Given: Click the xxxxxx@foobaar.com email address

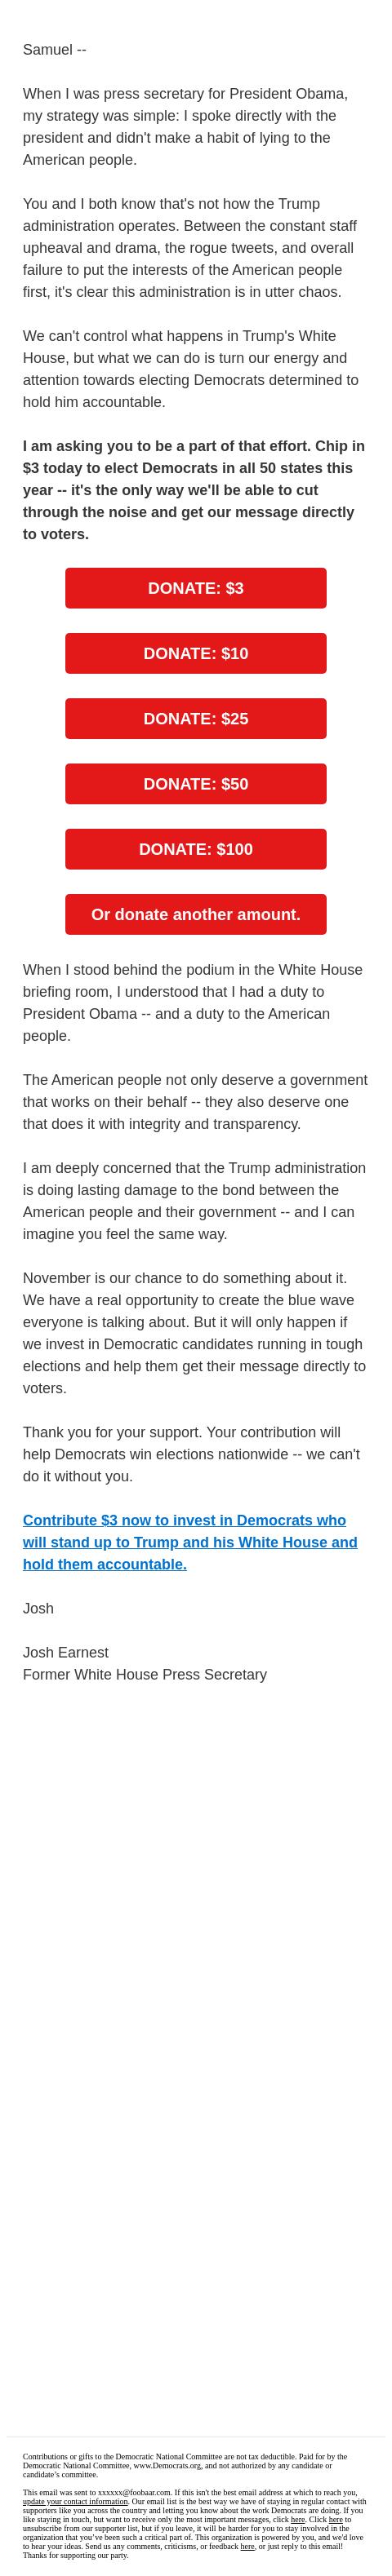Looking at the screenshot, I should click(135, 2492).
